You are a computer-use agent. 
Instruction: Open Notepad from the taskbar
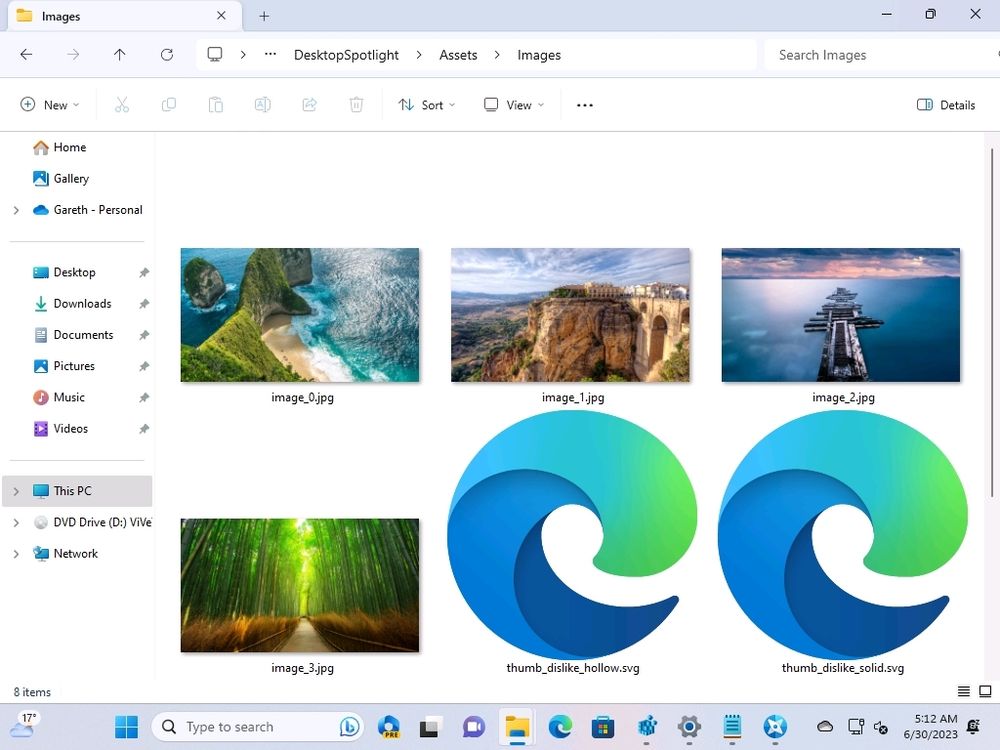(732, 726)
